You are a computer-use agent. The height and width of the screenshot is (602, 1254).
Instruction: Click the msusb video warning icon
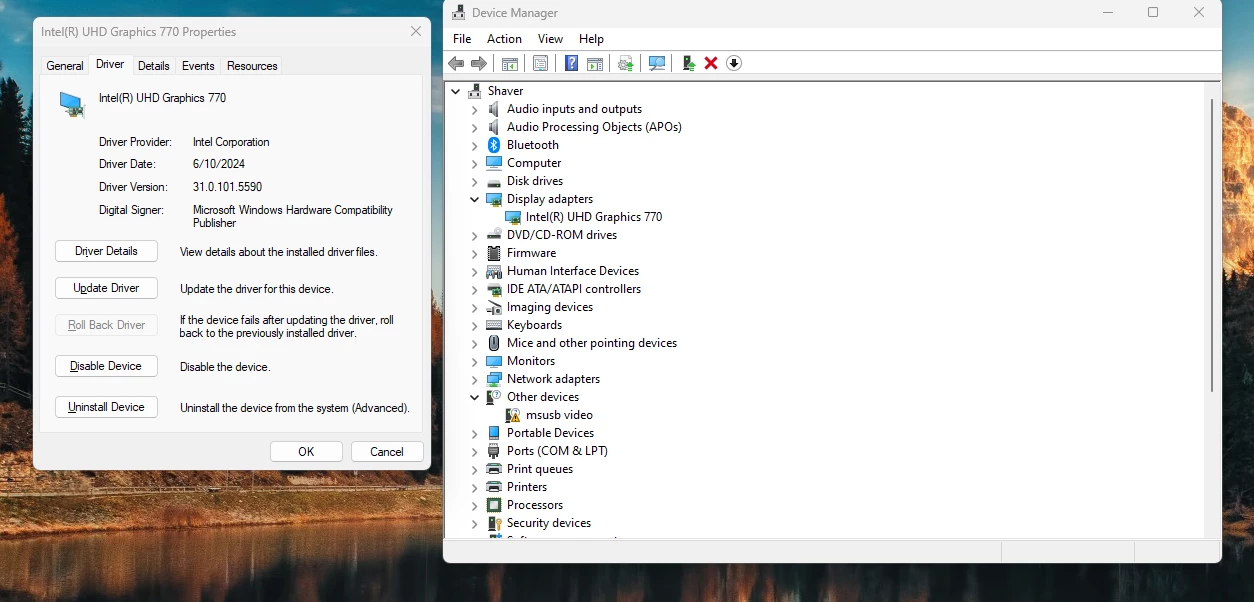[513, 415]
